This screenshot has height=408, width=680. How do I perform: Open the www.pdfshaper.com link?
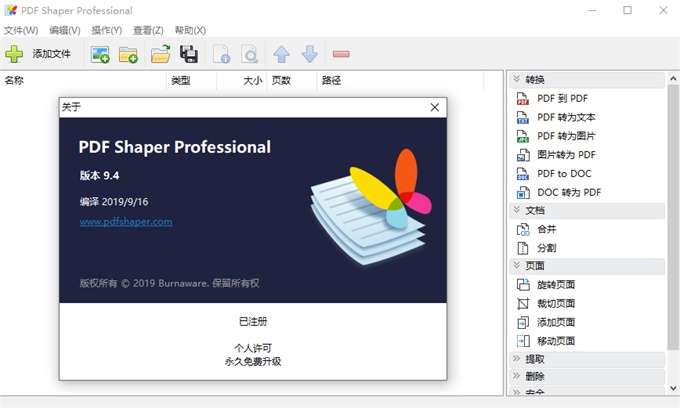tap(126, 222)
